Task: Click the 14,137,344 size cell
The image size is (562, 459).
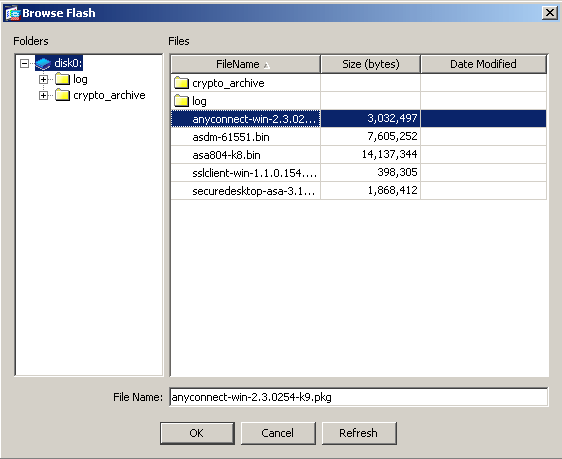Action: tap(371, 154)
